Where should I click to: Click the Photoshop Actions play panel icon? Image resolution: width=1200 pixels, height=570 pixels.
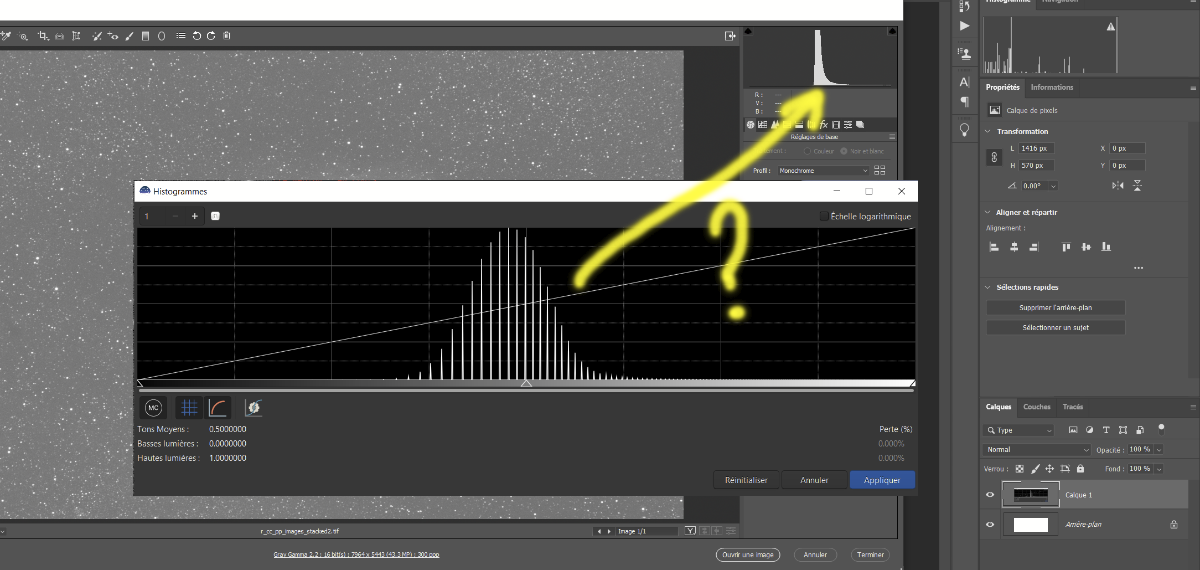click(964, 26)
